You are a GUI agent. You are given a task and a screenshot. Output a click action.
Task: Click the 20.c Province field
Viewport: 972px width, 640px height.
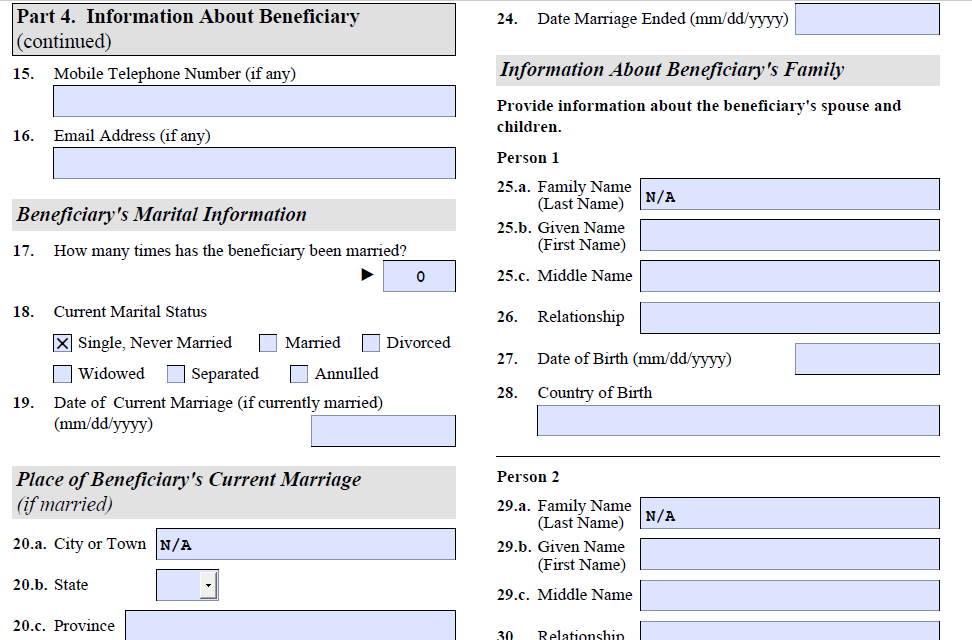[290, 625]
